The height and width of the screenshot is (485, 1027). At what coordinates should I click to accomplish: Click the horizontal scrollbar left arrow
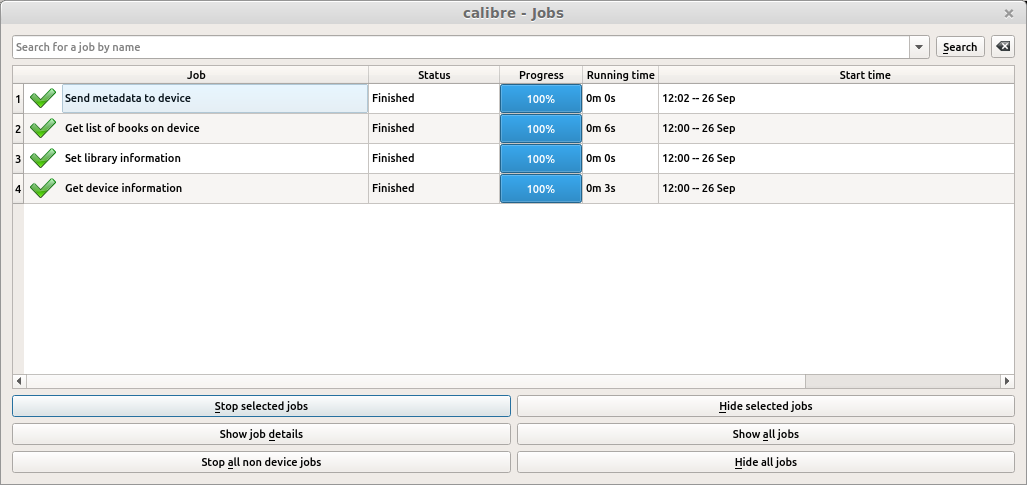[18, 381]
